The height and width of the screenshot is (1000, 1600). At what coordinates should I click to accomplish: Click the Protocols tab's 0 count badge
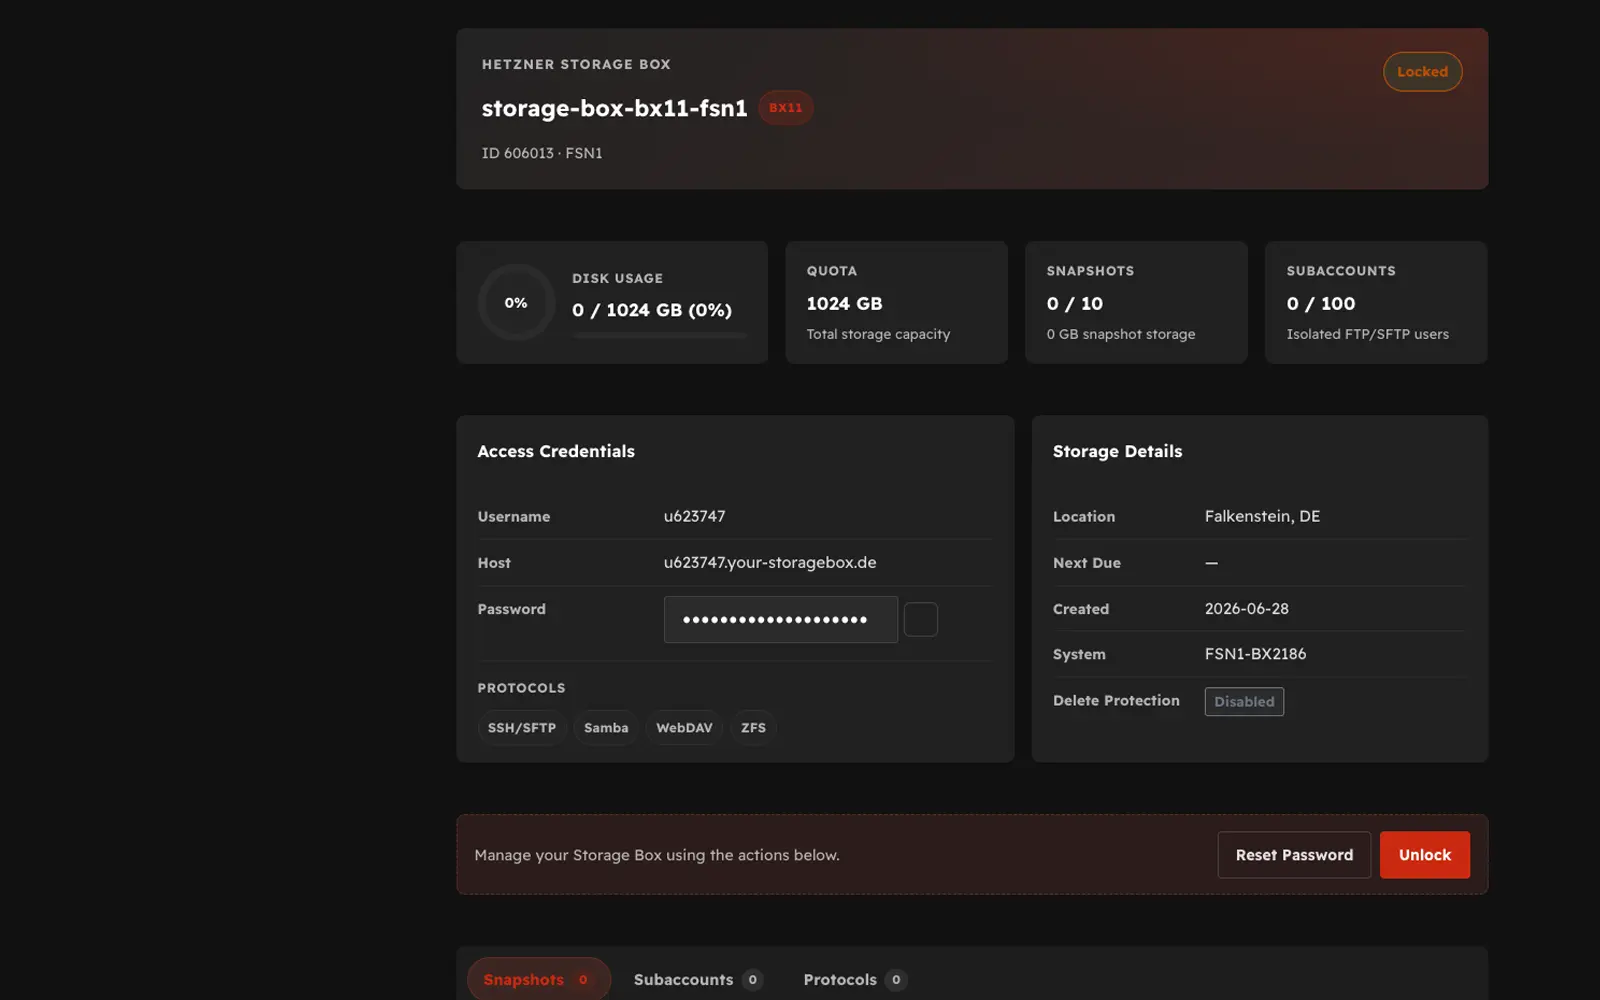[x=896, y=980]
